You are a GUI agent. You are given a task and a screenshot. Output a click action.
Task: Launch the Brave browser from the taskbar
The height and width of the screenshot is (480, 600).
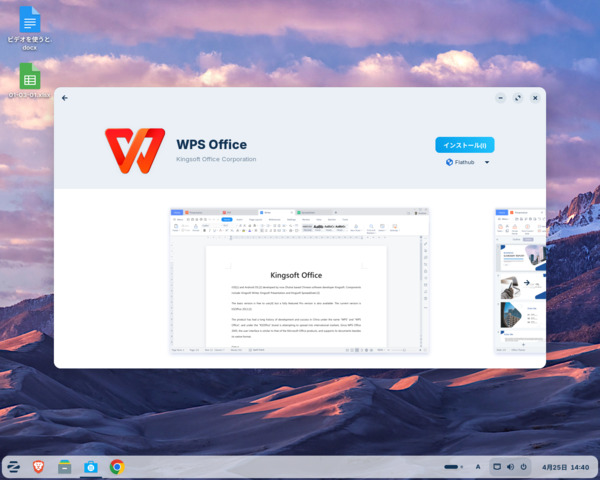38,467
